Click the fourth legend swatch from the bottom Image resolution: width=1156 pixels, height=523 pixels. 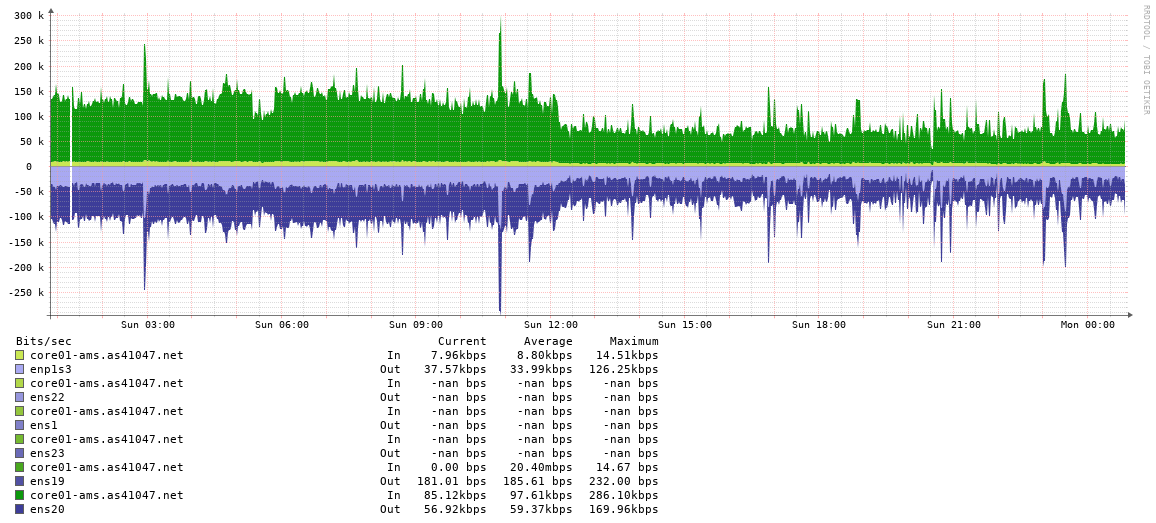point(19,467)
